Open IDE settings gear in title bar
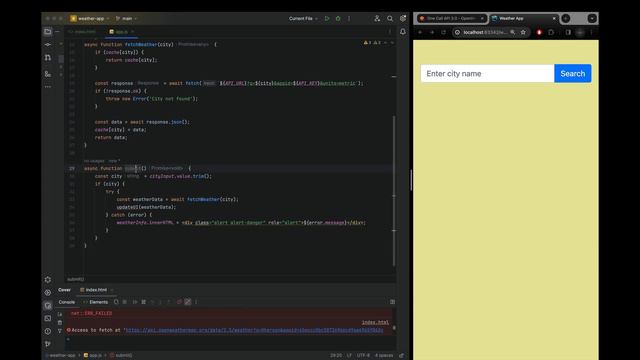640x360 pixels. click(403, 18)
